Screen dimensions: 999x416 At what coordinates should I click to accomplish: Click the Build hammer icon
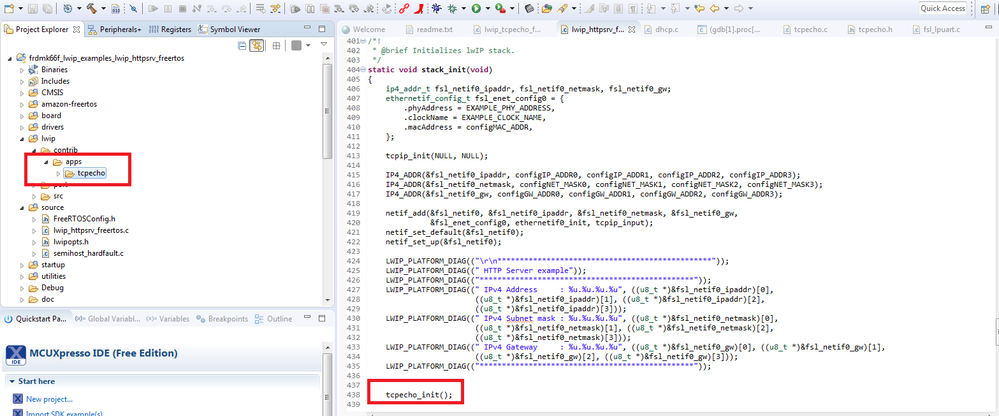[91, 8]
